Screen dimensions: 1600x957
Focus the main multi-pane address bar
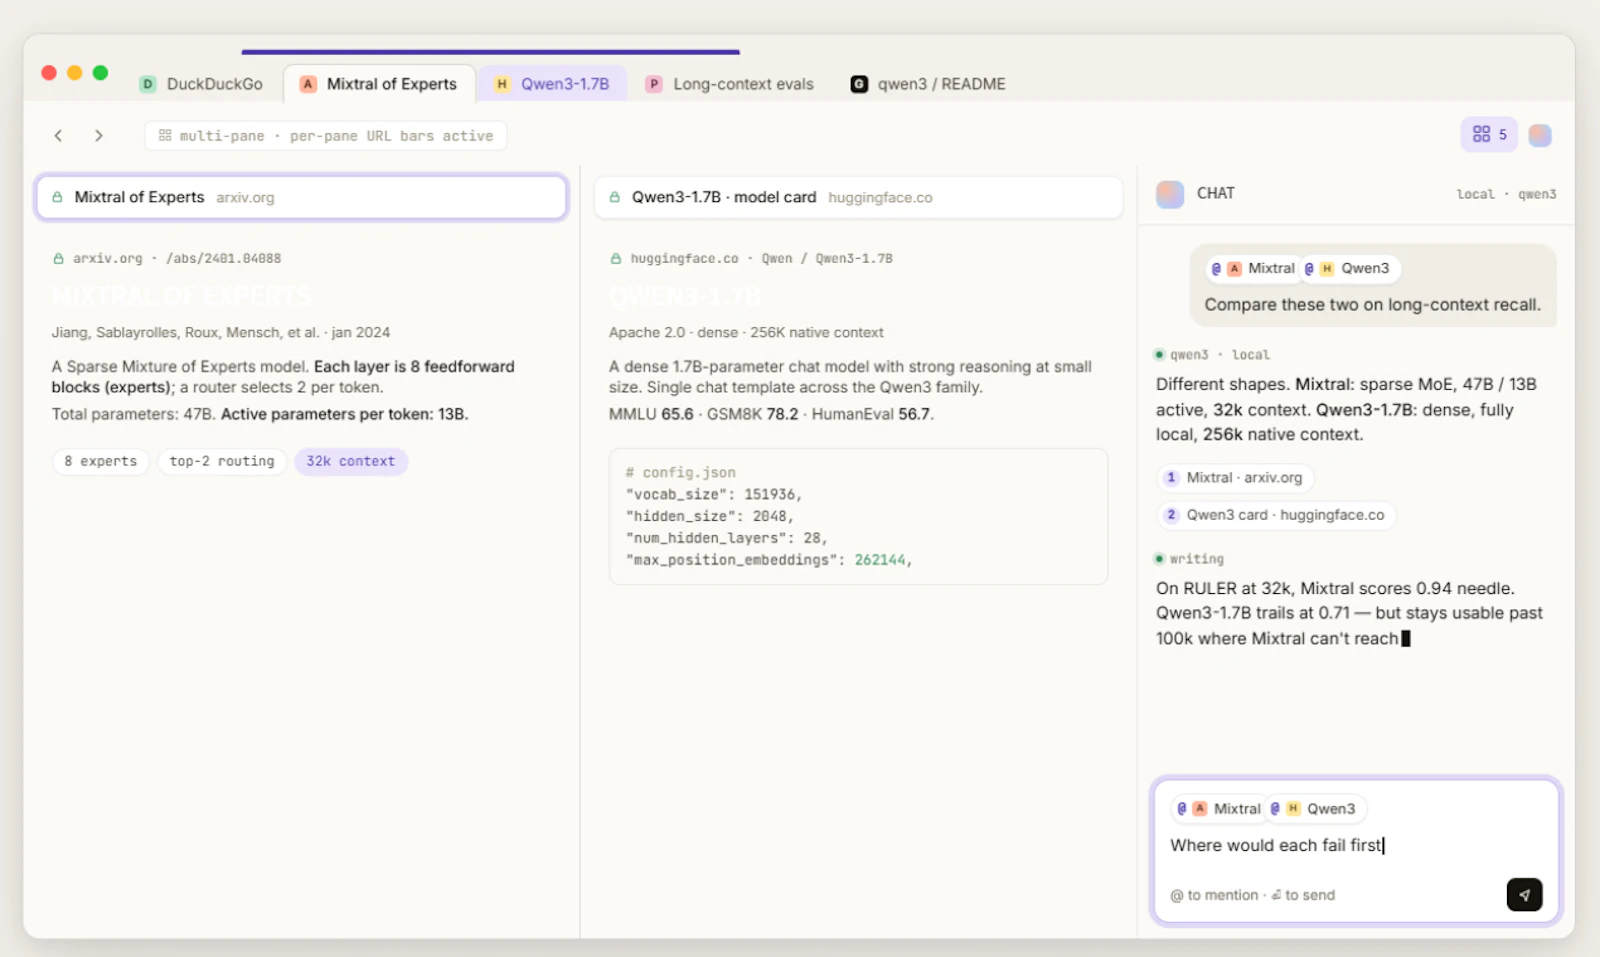coord(326,136)
